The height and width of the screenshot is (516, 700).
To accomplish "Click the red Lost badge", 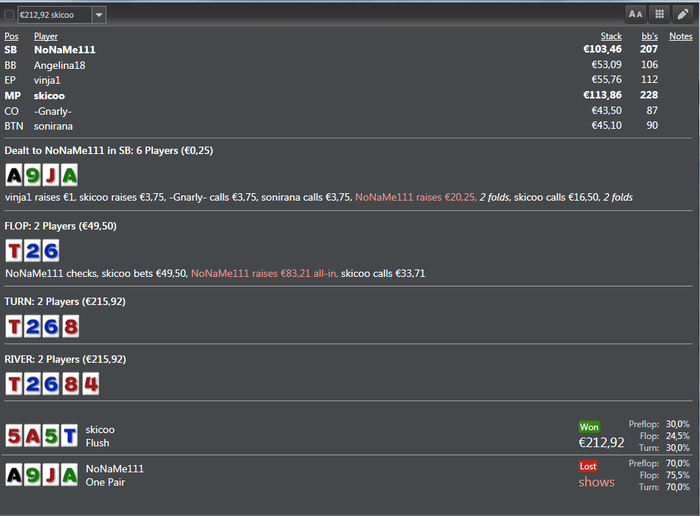I will pyautogui.click(x=589, y=466).
